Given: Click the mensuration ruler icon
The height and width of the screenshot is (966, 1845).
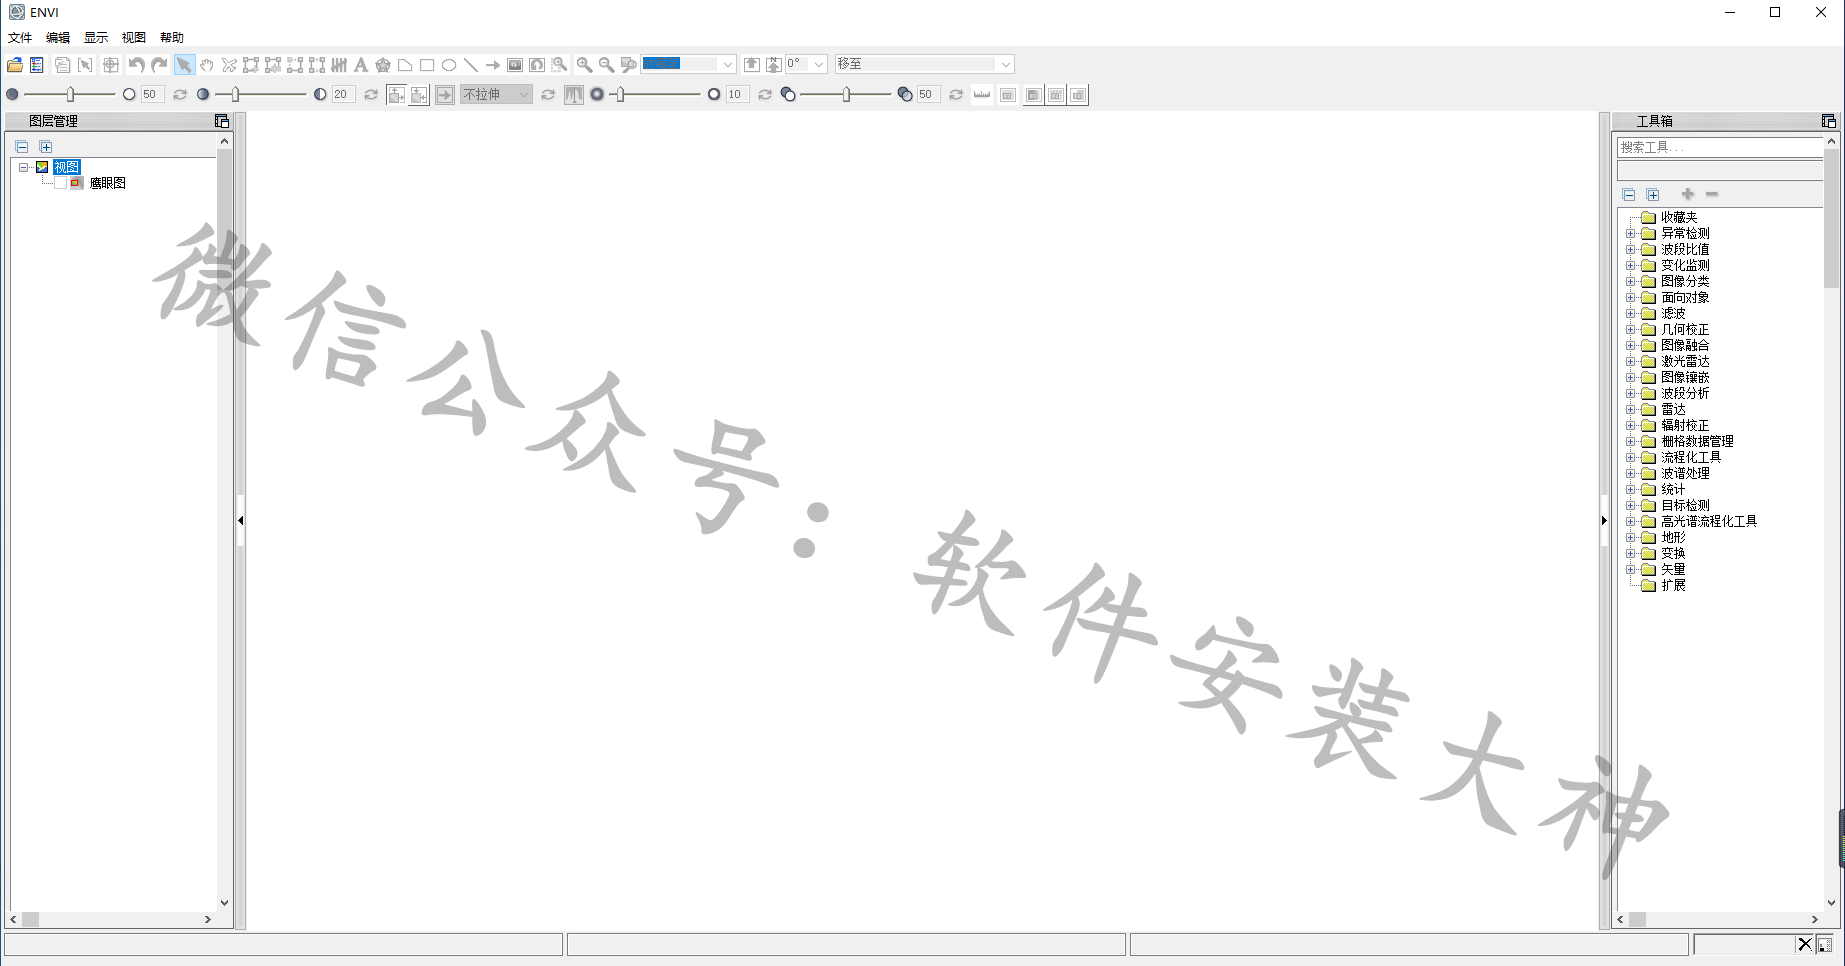Looking at the screenshot, I should [x=982, y=95].
